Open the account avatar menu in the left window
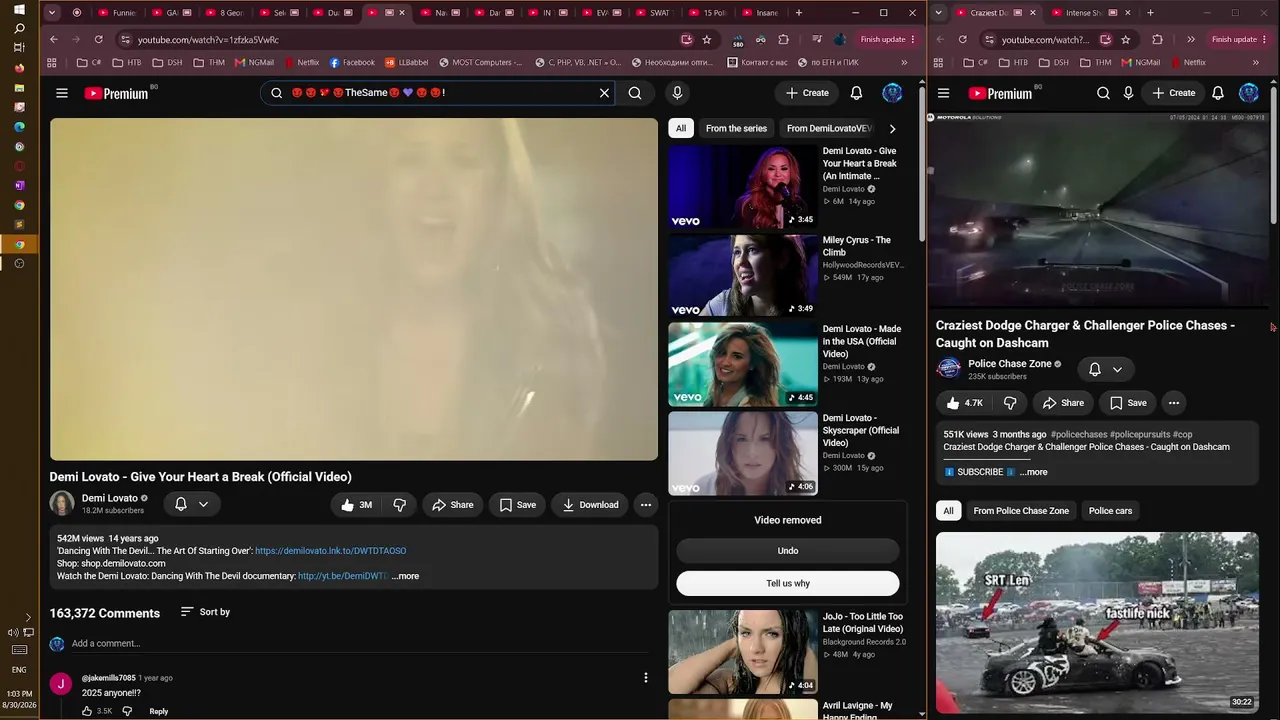 point(892,93)
